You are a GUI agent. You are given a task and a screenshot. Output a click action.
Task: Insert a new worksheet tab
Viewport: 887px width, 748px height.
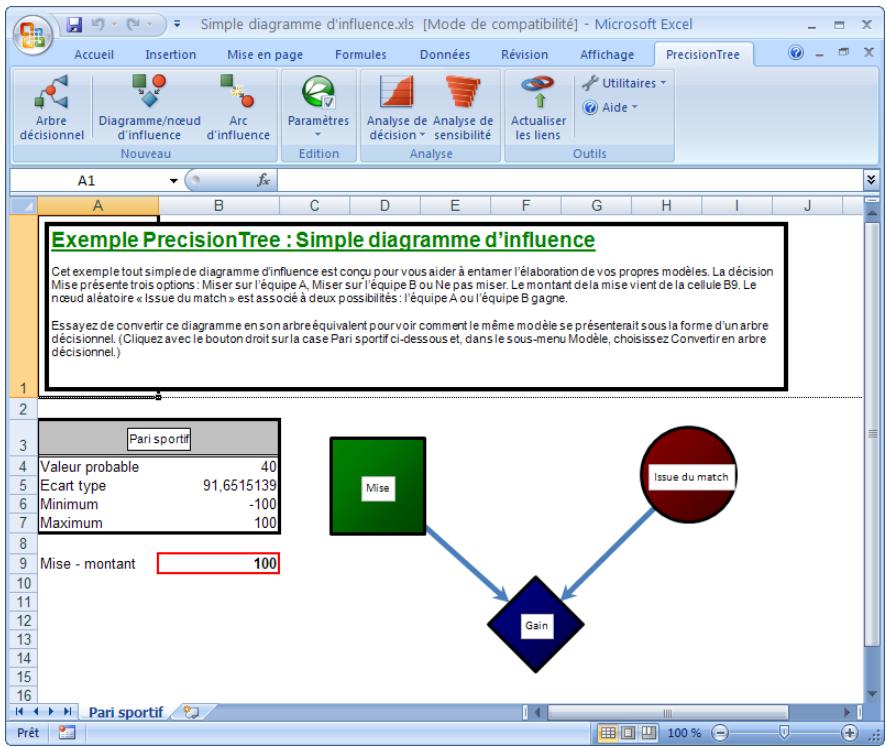(192, 712)
